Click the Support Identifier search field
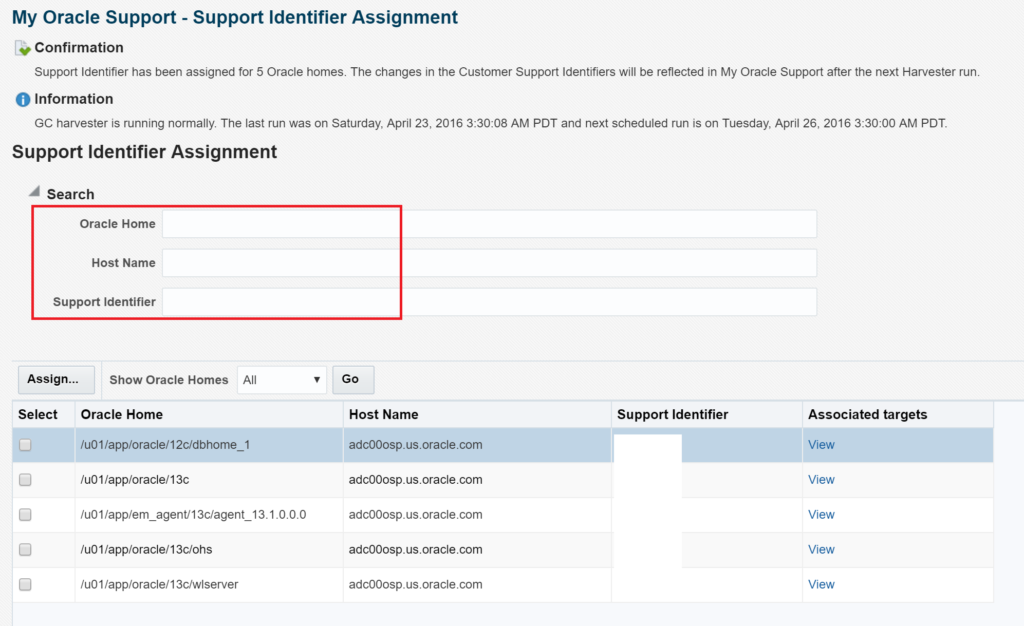1024x626 pixels. coord(489,302)
